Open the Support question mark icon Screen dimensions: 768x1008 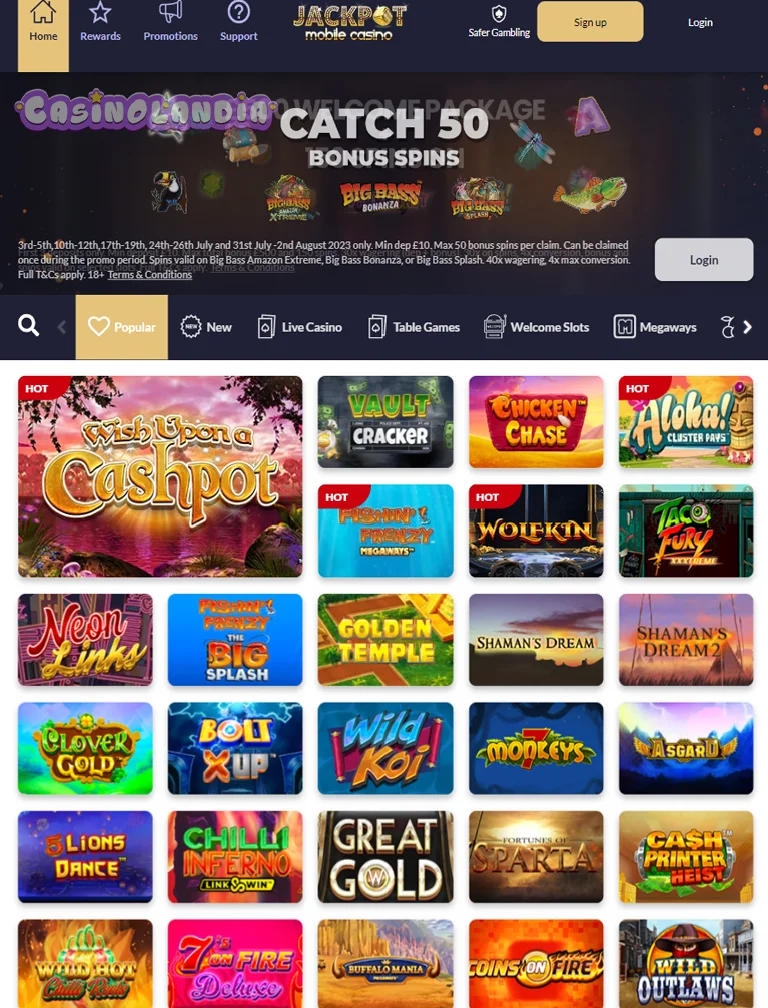coord(238,12)
